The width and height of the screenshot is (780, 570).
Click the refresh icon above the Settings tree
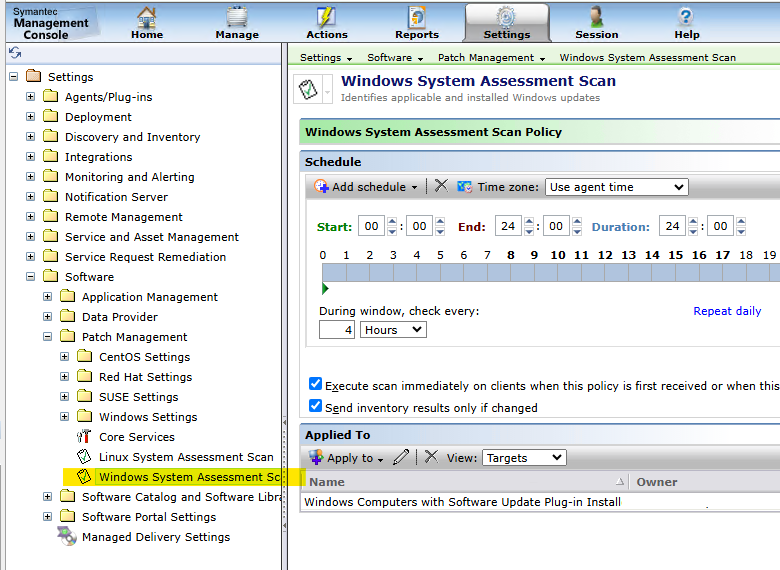[14, 53]
